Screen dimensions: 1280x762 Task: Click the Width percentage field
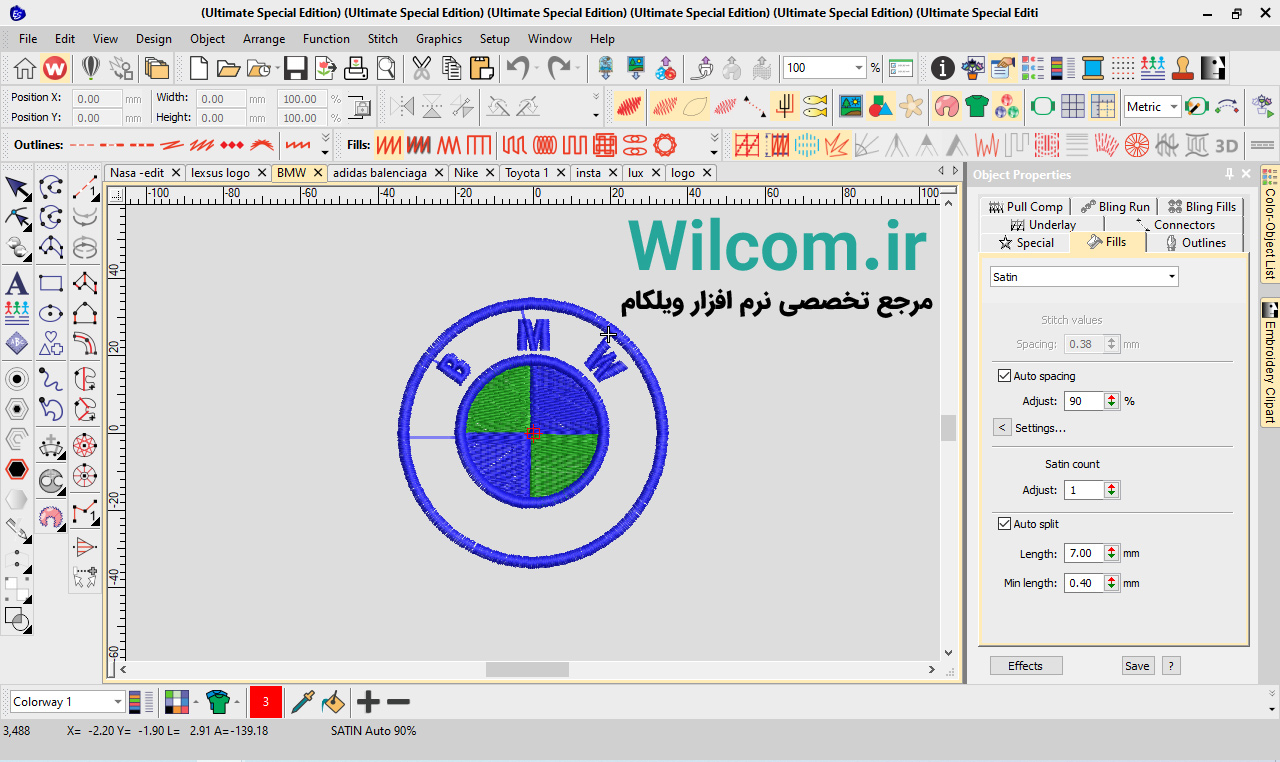302,99
